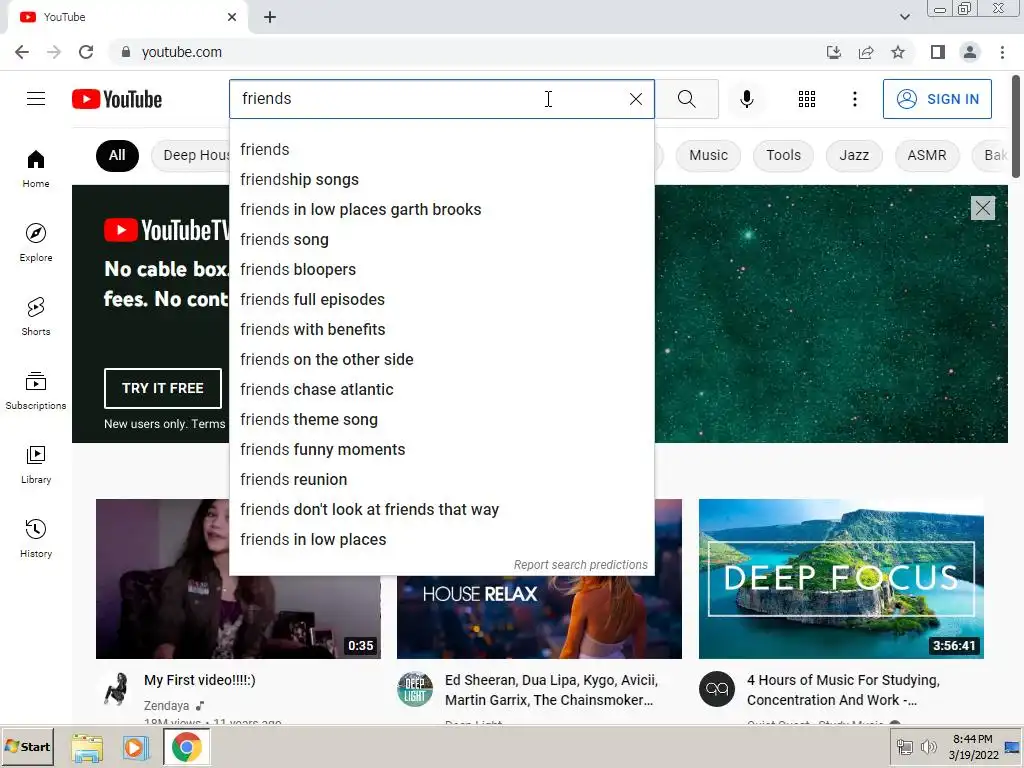Choose suggestion 'friends bloopers'
The width and height of the screenshot is (1024, 768).
pos(441,270)
